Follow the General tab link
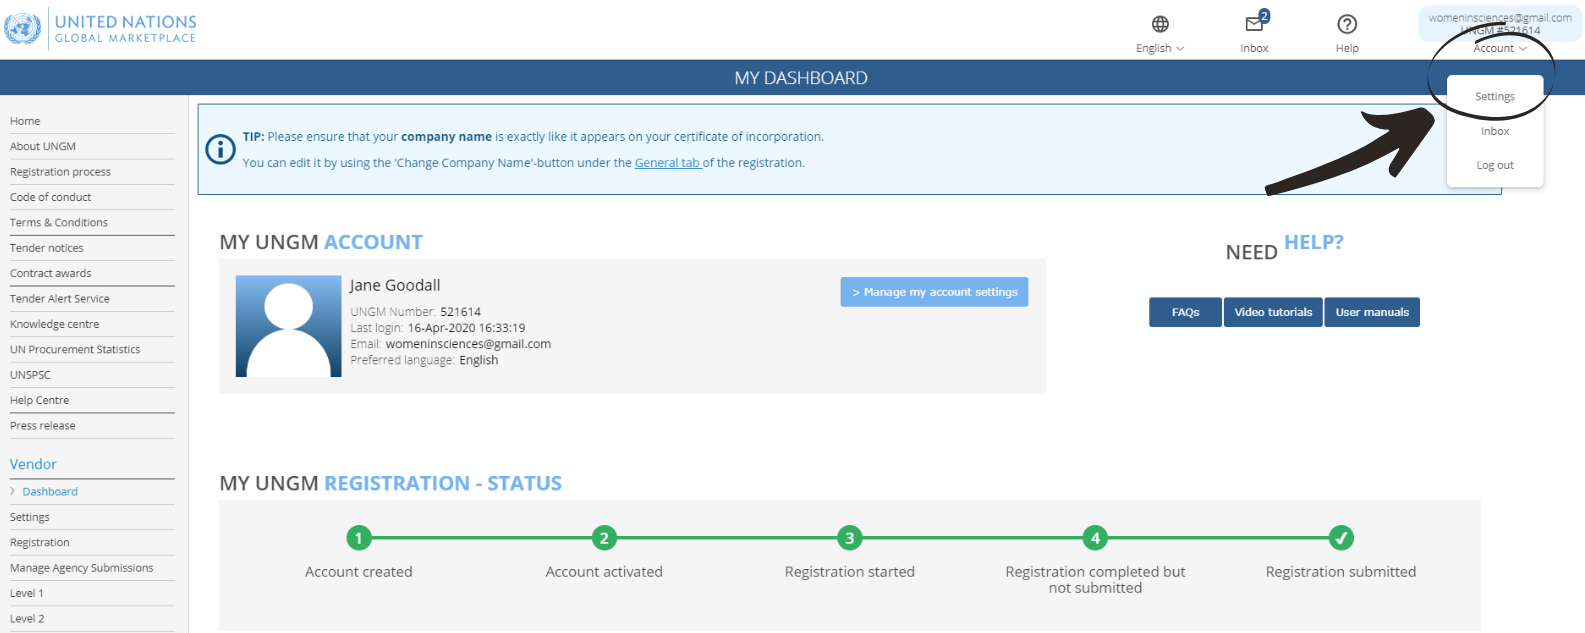 point(667,163)
